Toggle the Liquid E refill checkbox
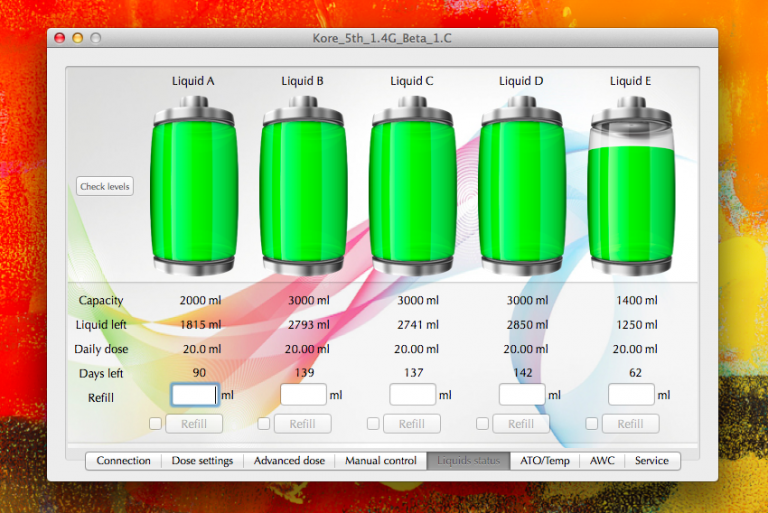 (x=592, y=424)
